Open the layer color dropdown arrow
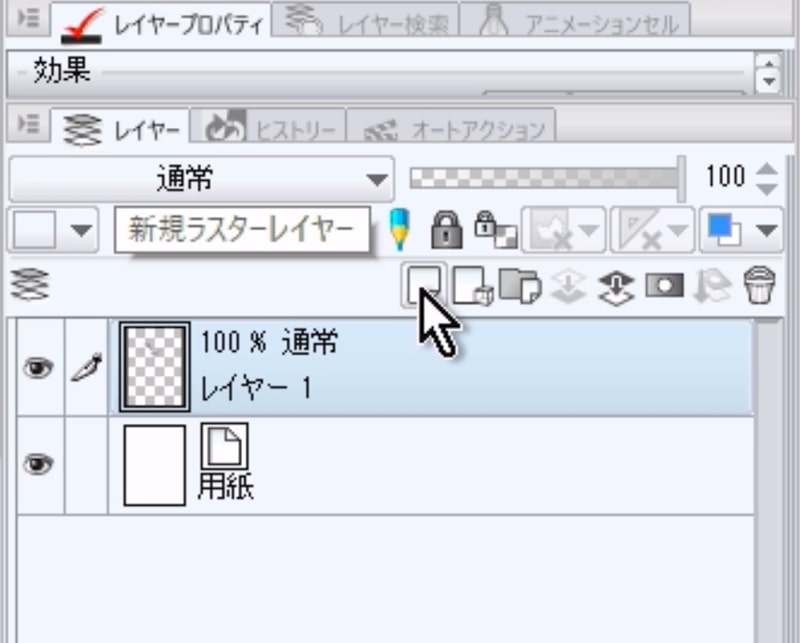 767,231
